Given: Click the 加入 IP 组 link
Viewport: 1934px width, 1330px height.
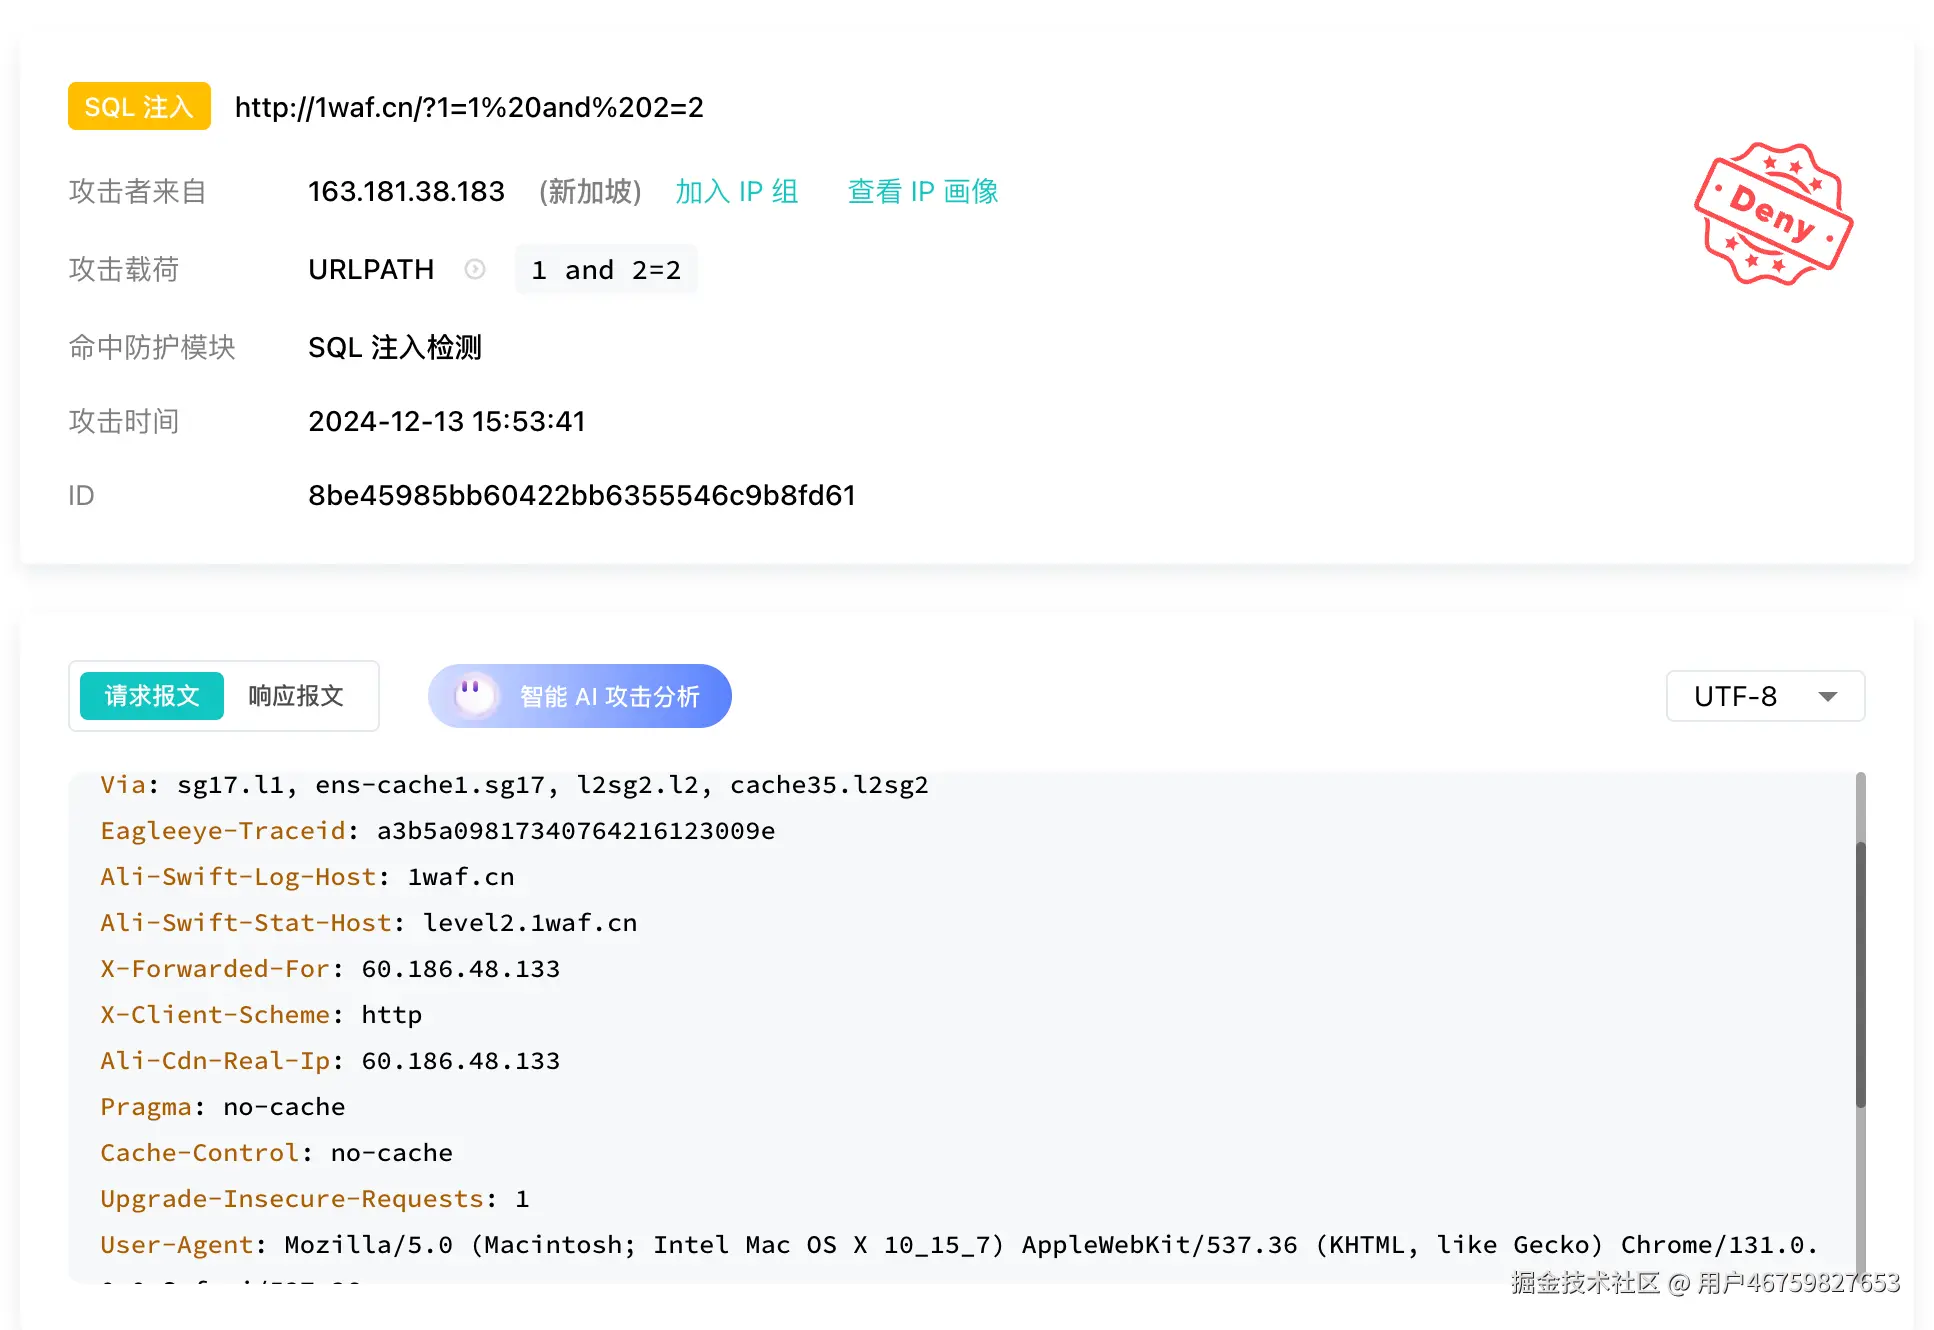Looking at the screenshot, I should [x=736, y=191].
